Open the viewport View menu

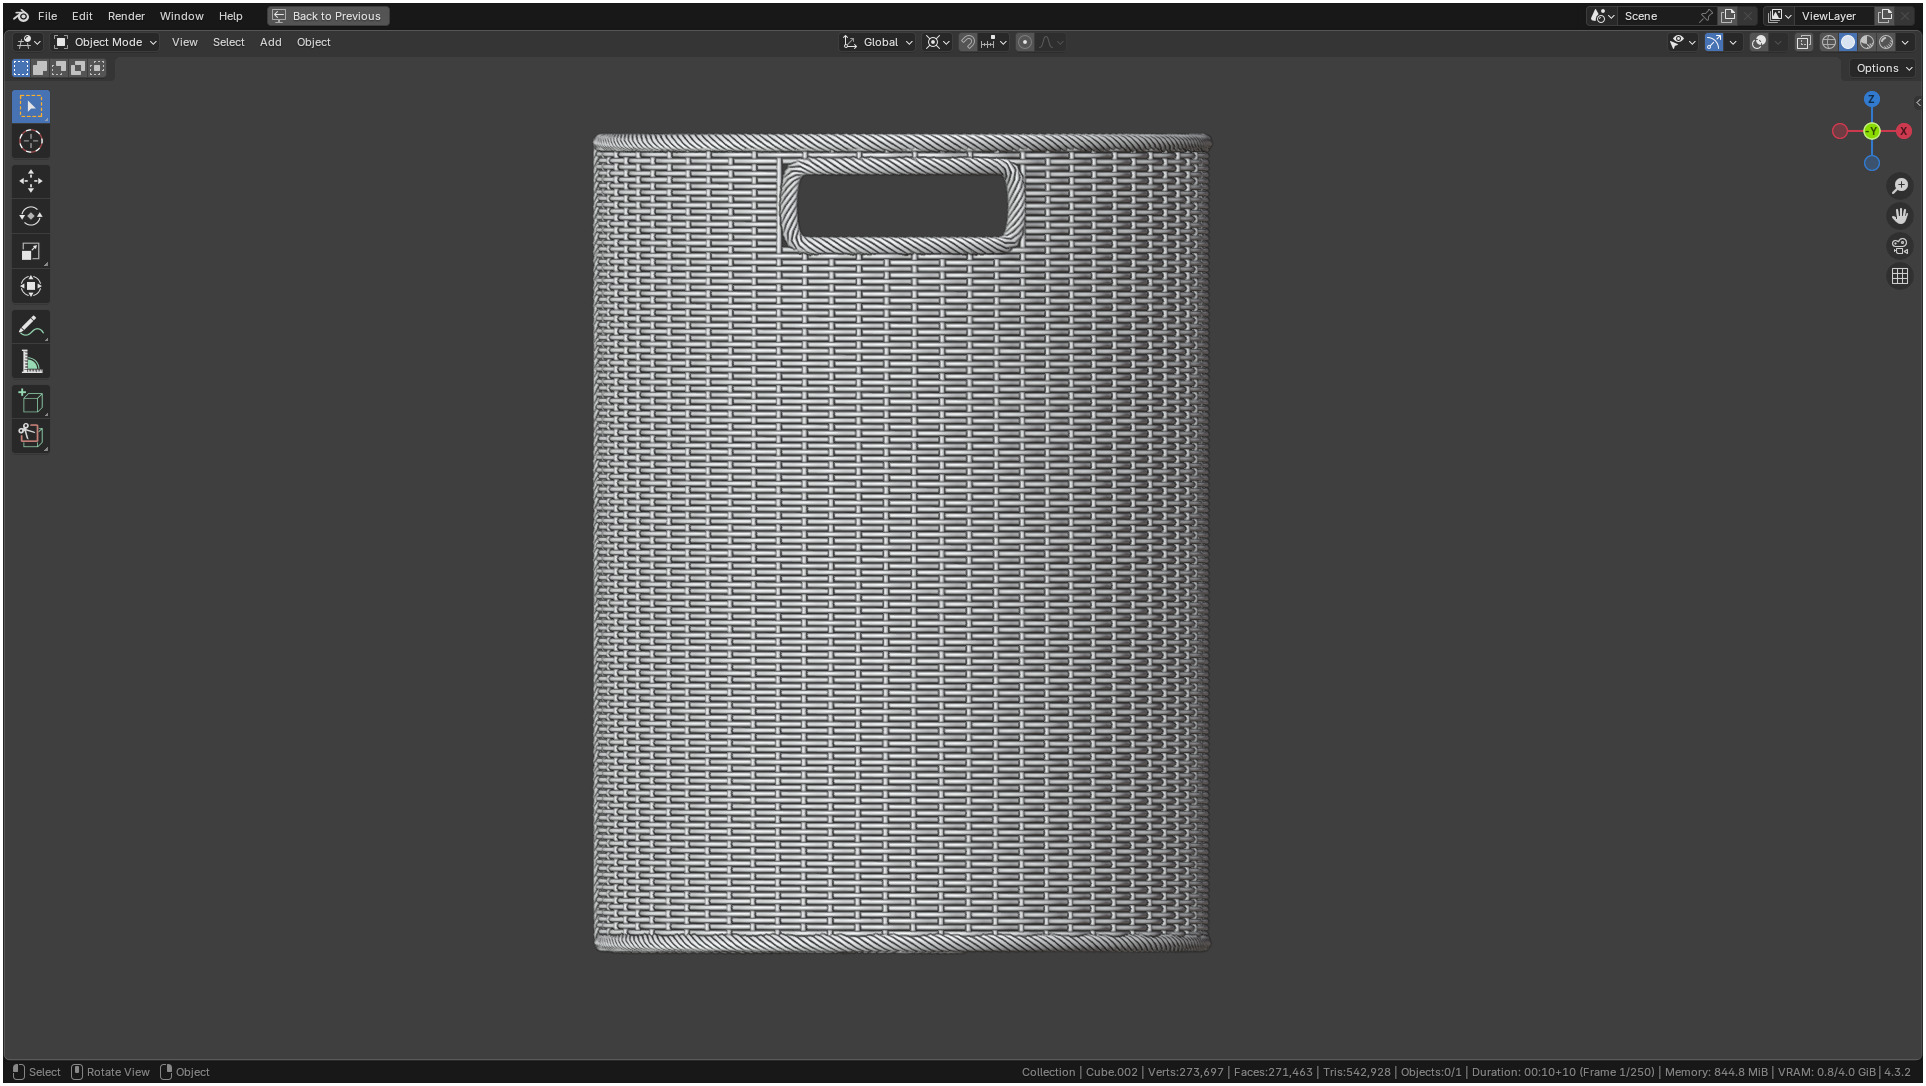[x=185, y=42]
